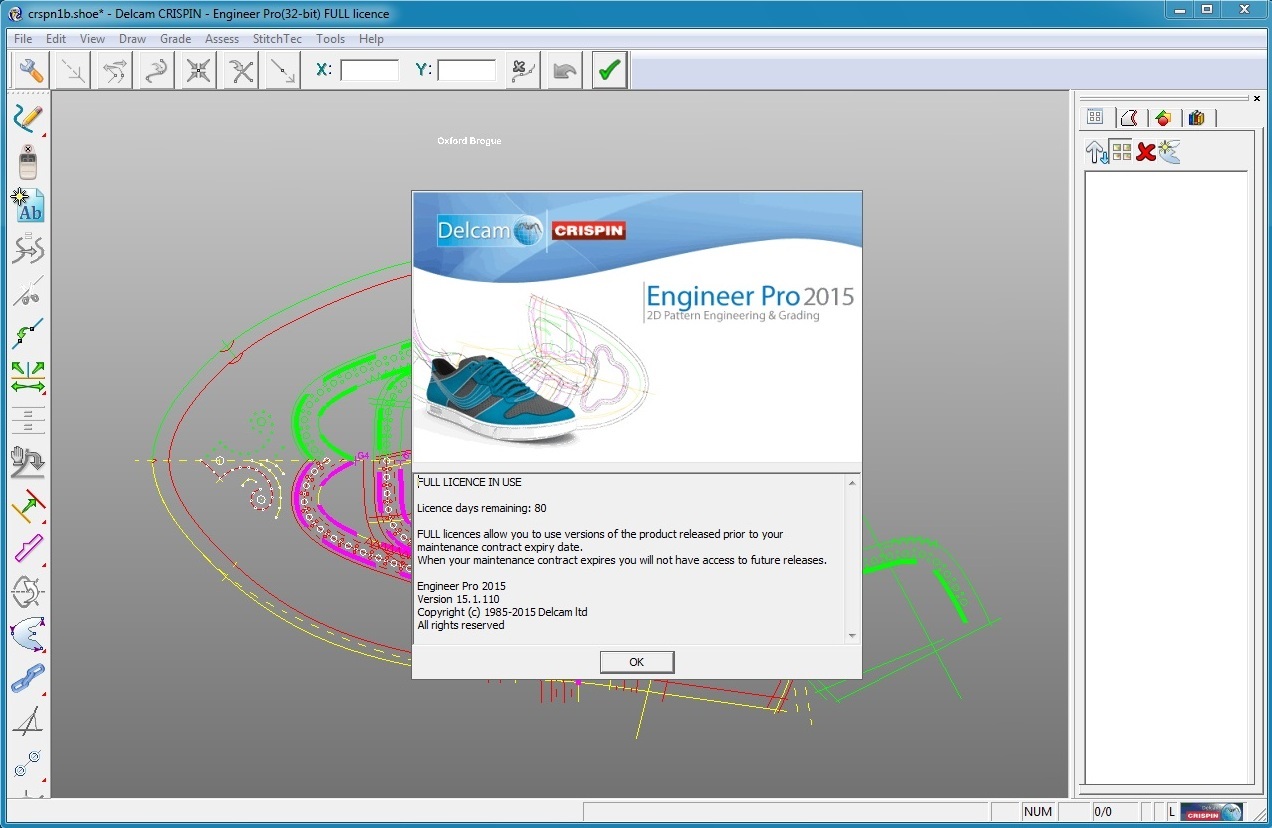Select the blue chain link tool
Screen dimensions: 1272x828
pos(28,678)
